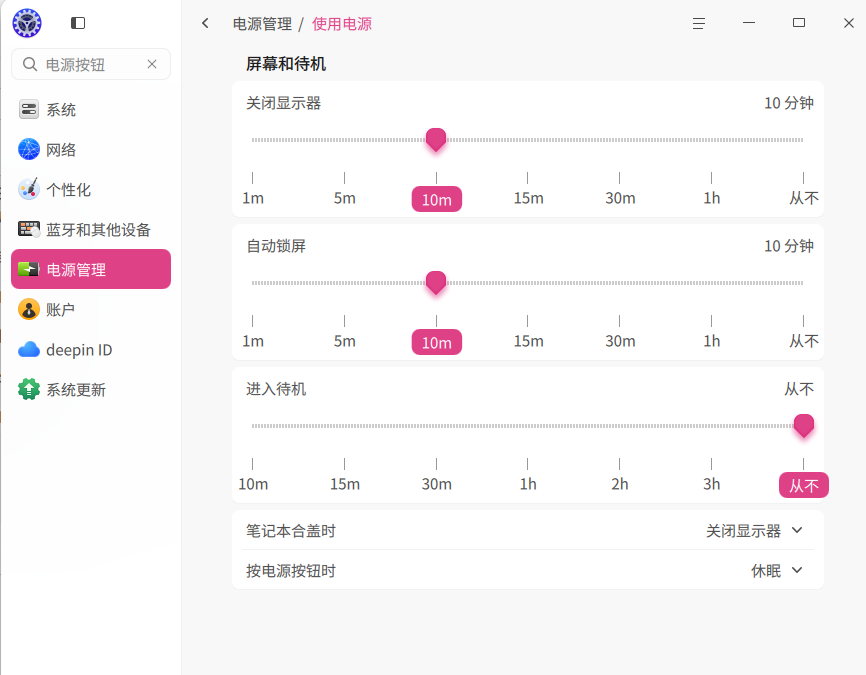Set 关闭显示器 to 1h
866x675 pixels.
711,198
